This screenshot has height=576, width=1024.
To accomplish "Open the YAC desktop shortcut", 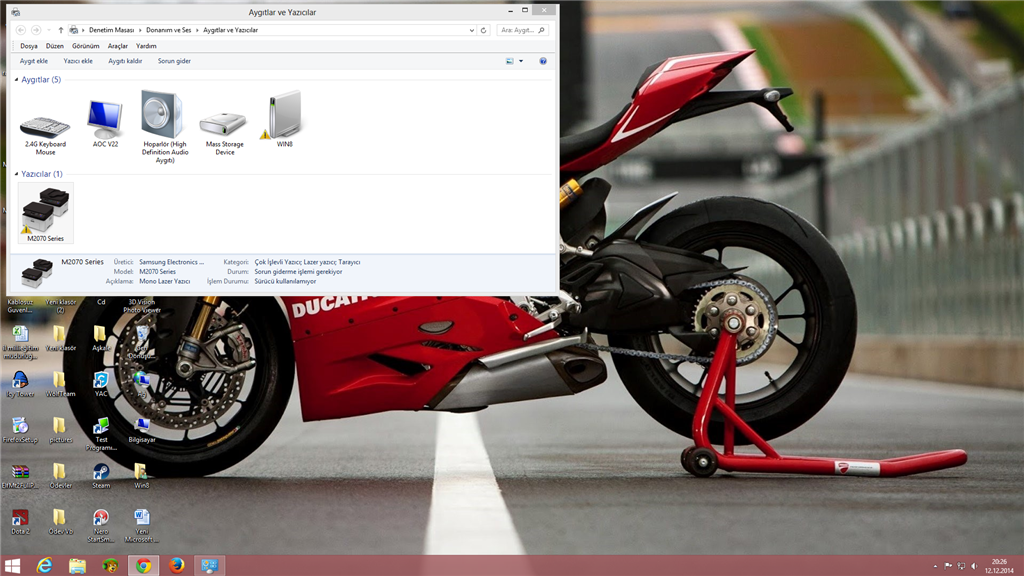I will coord(101,385).
